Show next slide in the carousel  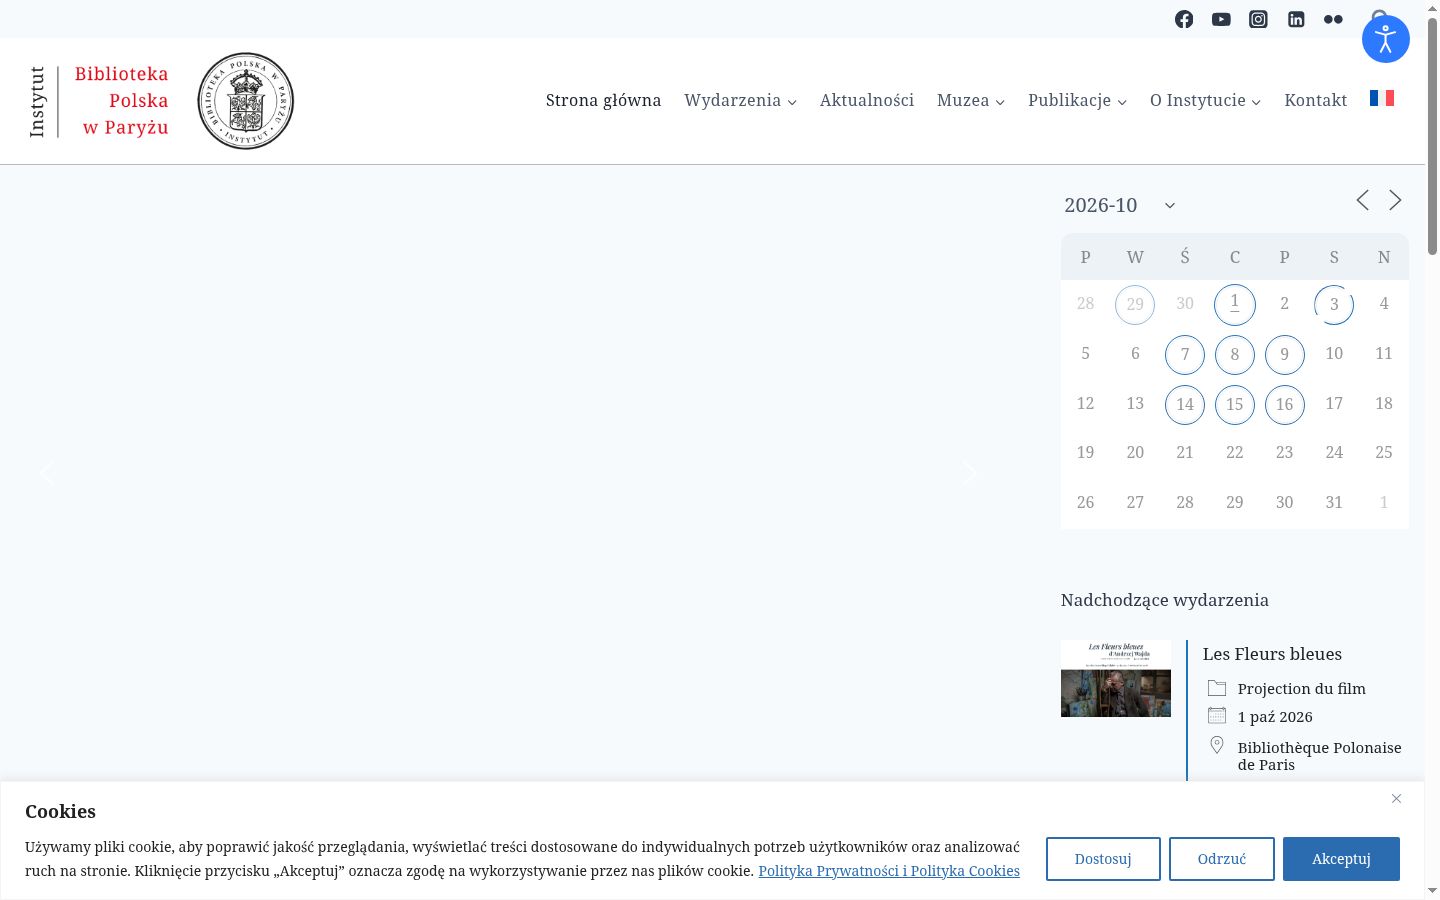[x=969, y=473]
